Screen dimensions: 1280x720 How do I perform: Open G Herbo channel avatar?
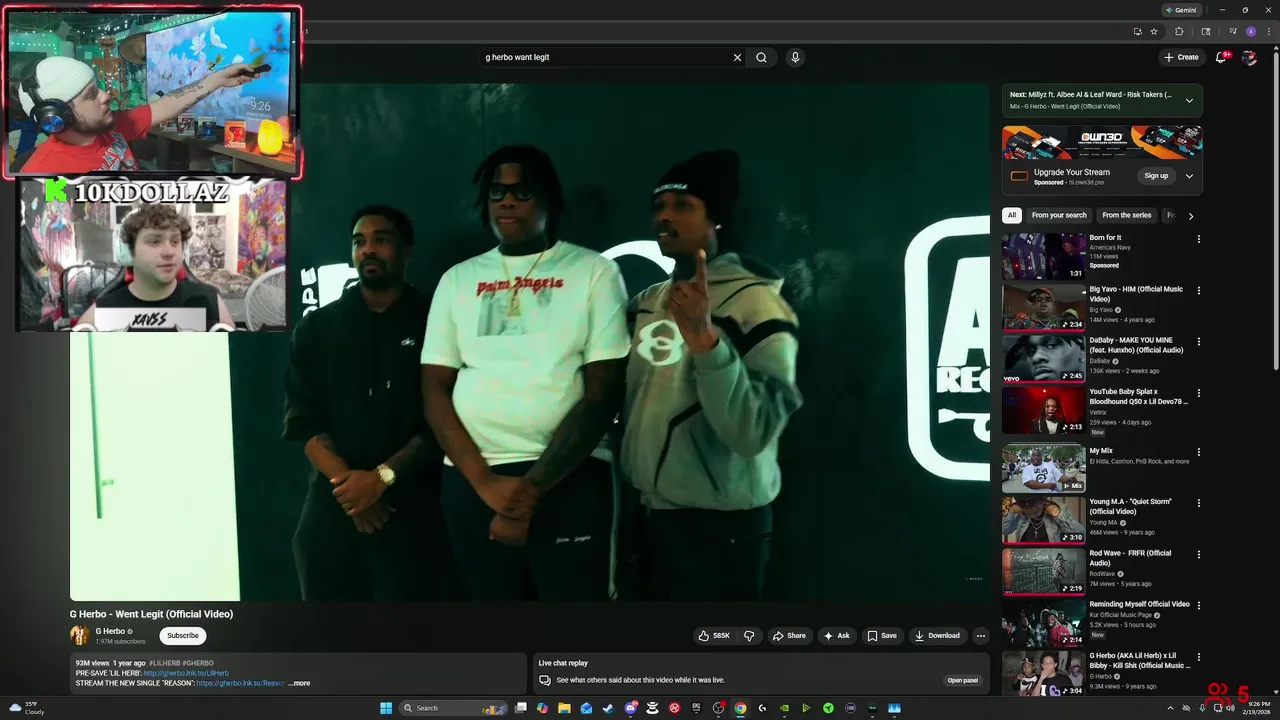(80, 635)
